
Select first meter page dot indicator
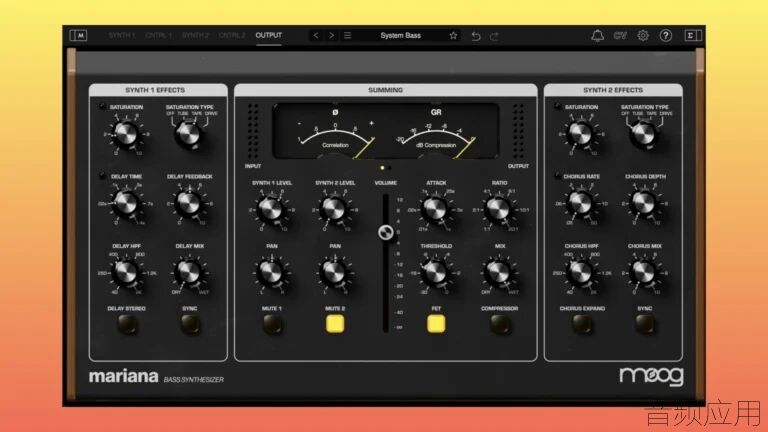383,168
